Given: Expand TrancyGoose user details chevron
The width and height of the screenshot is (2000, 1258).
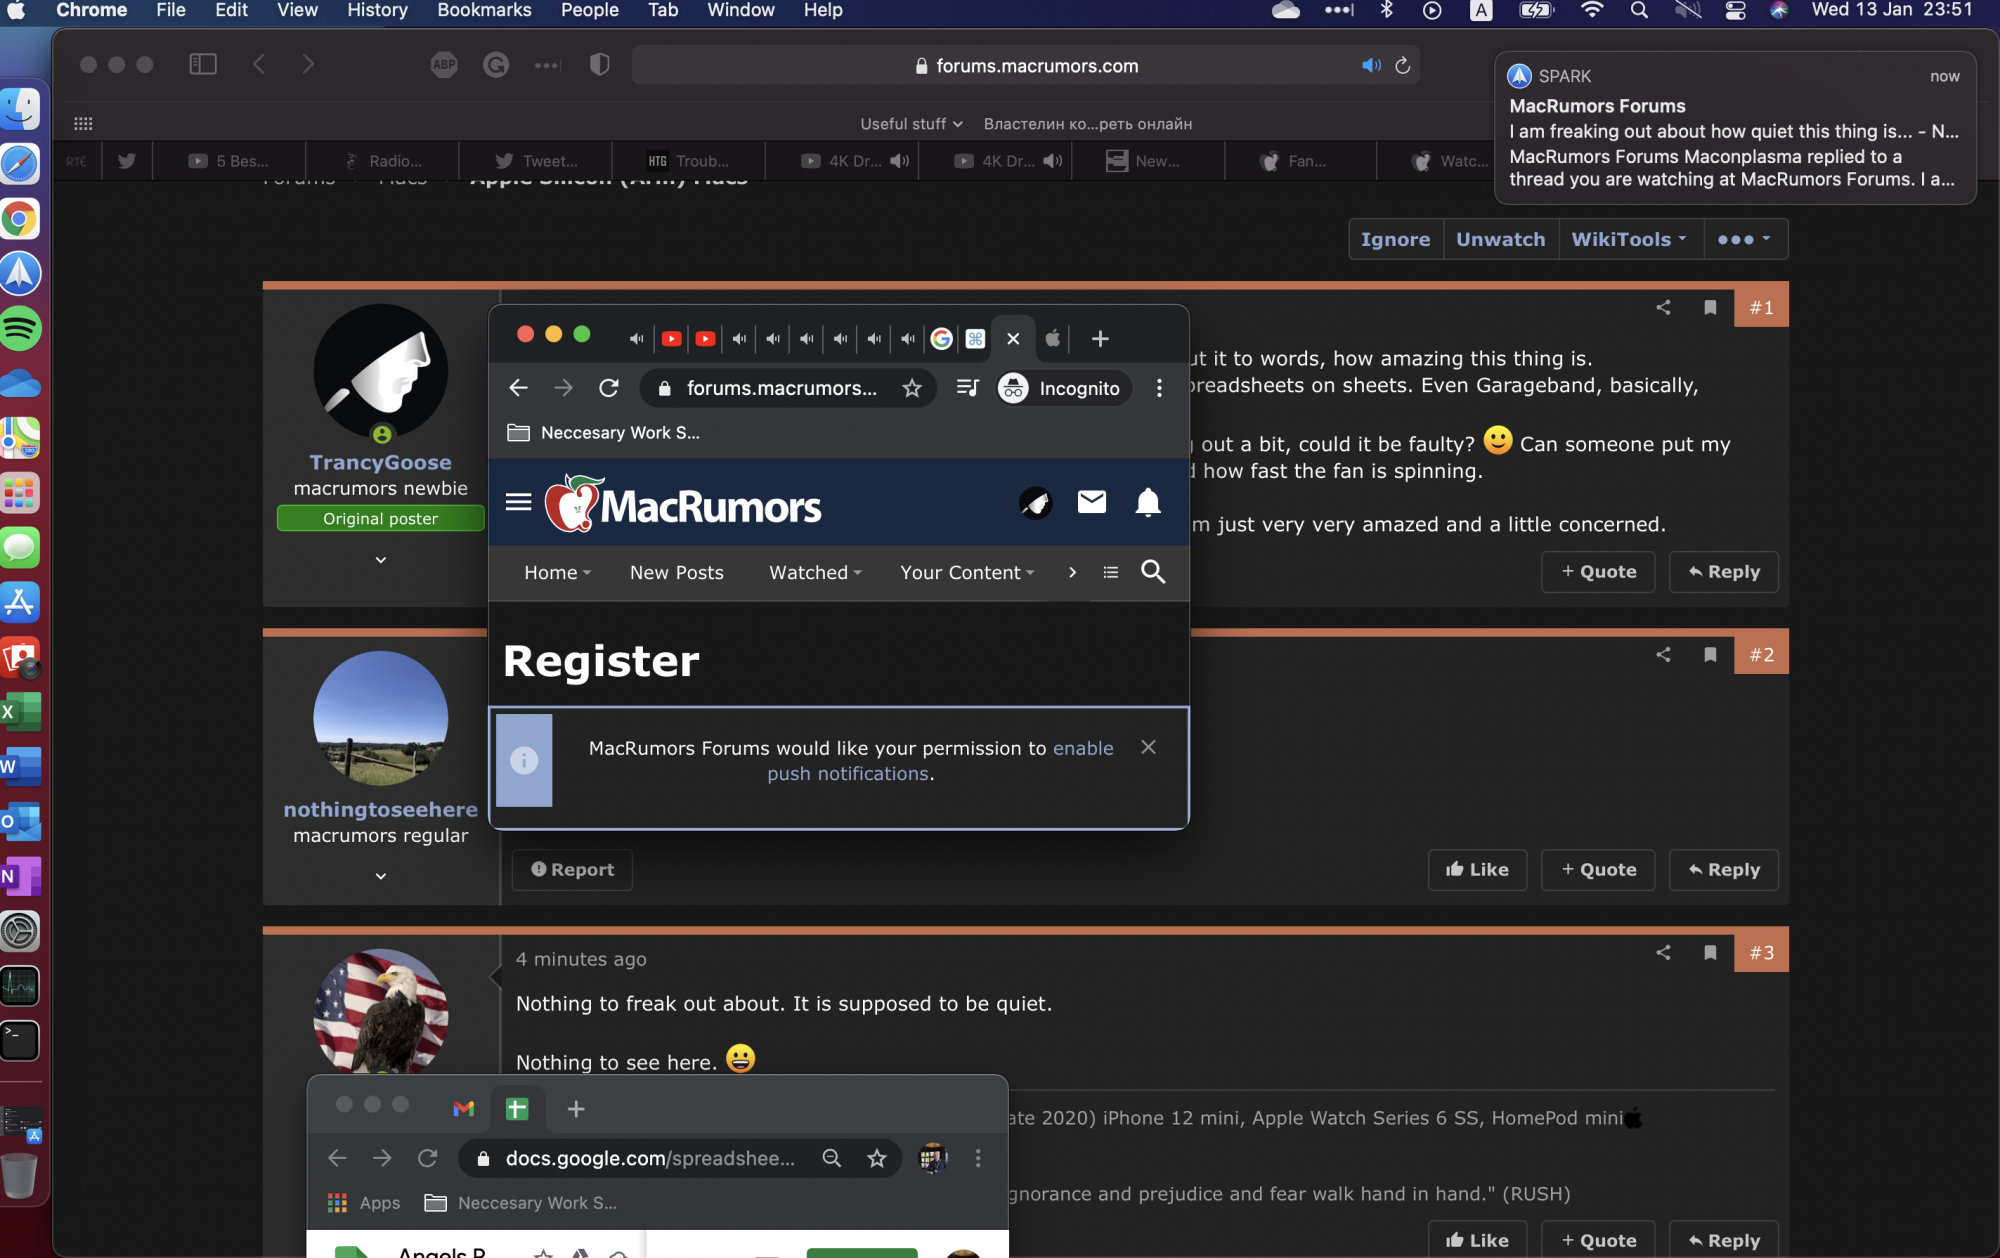Looking at the screenshot, I should [381, 560].
